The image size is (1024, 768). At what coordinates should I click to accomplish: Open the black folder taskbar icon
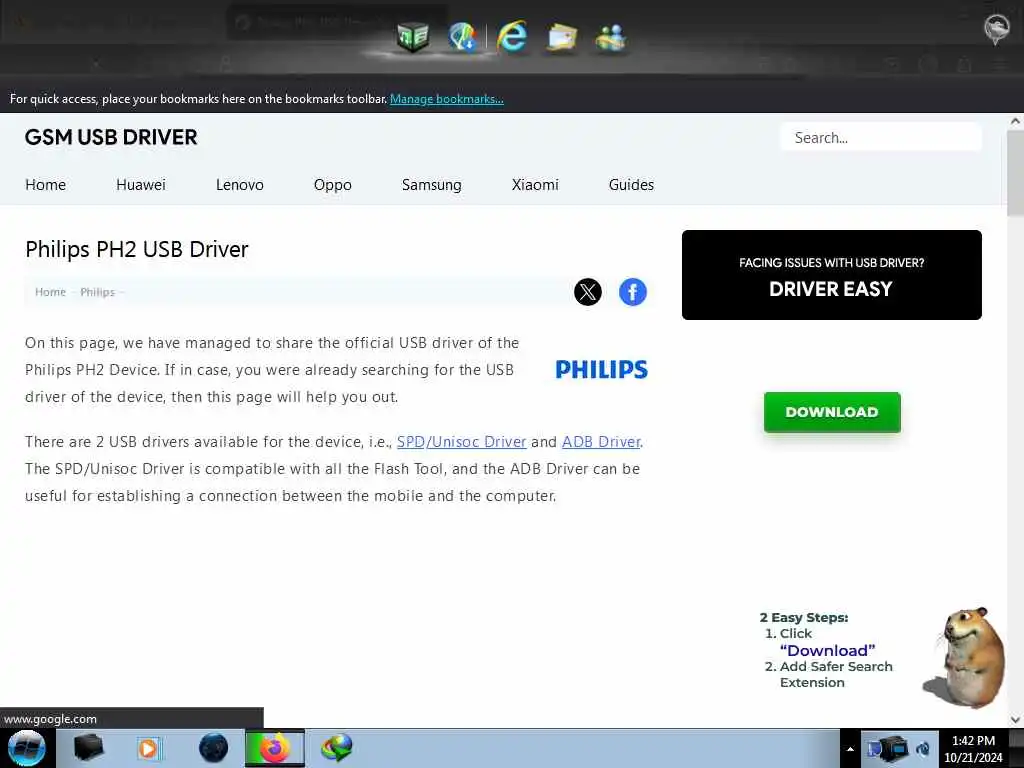(x=88, y=748)
